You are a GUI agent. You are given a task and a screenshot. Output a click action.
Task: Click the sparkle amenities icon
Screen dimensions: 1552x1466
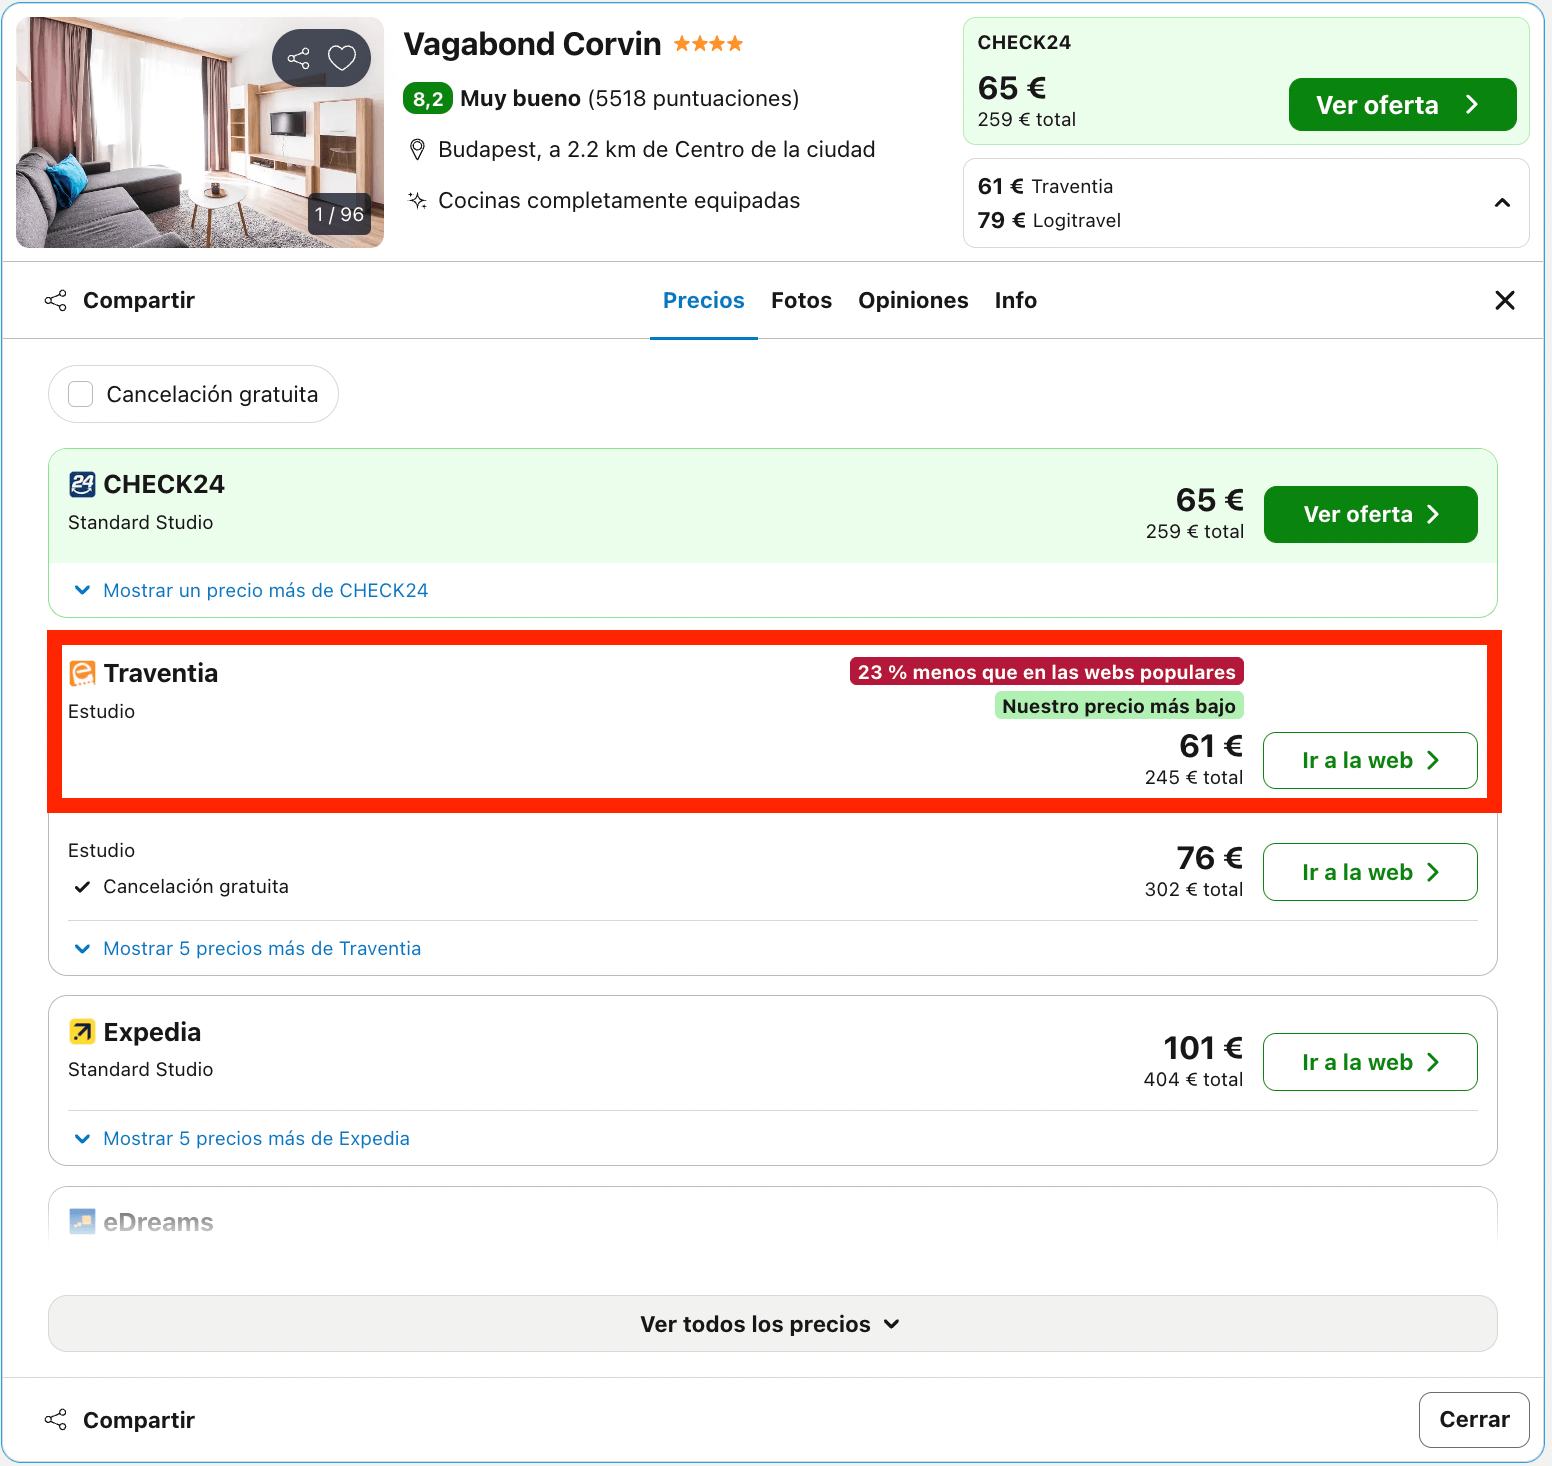[x=417, y=201]
